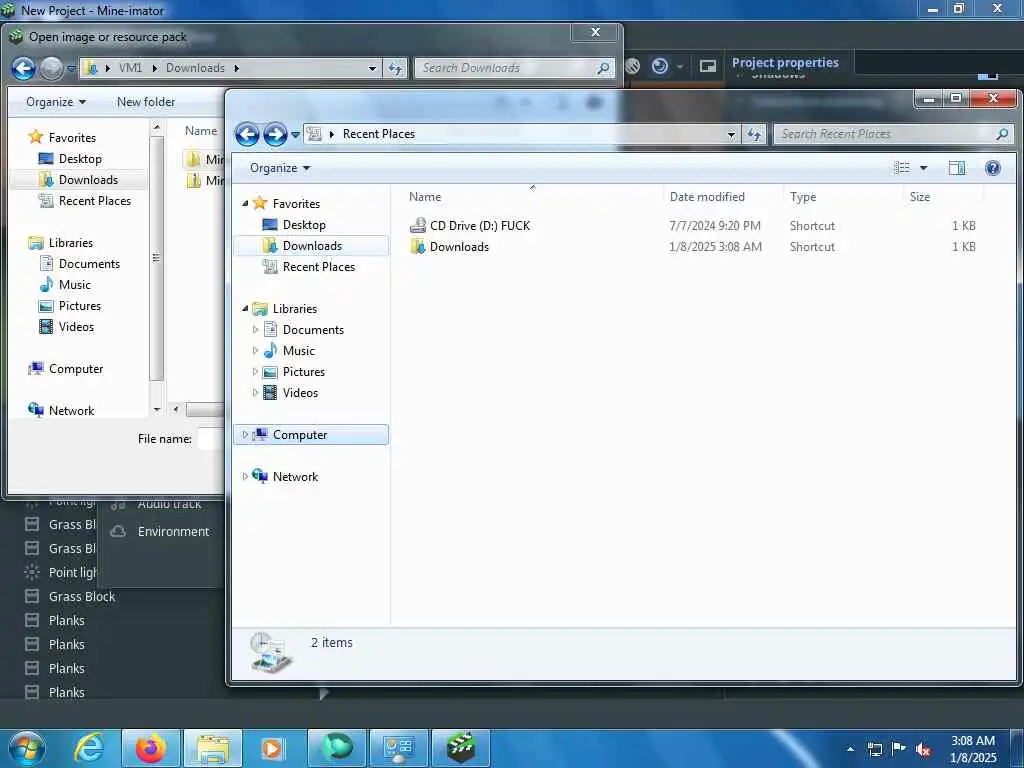The image size is (1024, 768).
Task: Select Documents in Open dialog Libraries
Action: tap(80, 263)
